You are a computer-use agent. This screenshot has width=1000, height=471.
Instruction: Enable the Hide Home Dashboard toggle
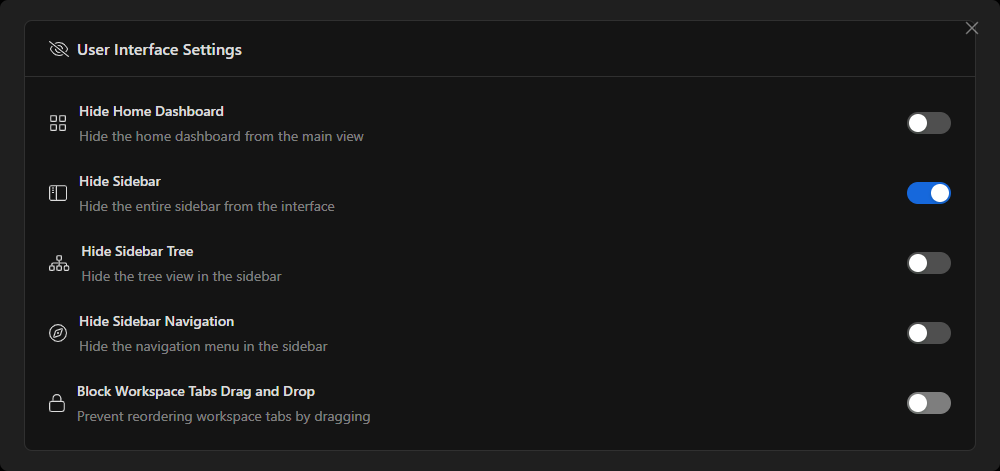pos(928,123)
